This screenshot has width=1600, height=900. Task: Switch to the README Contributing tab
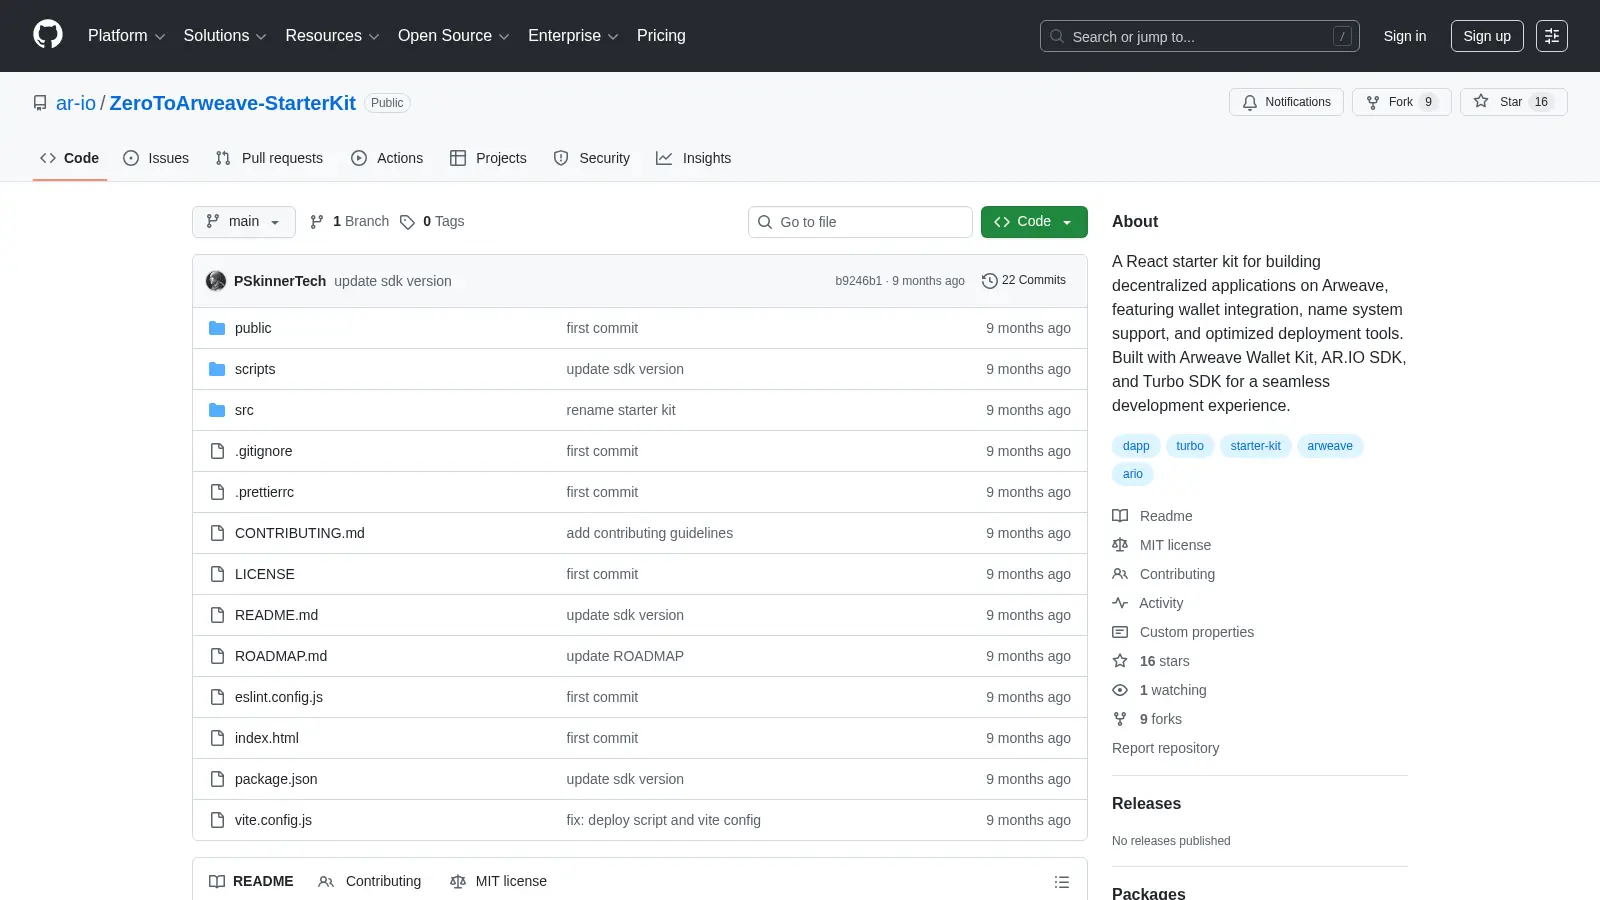point(370,882)
